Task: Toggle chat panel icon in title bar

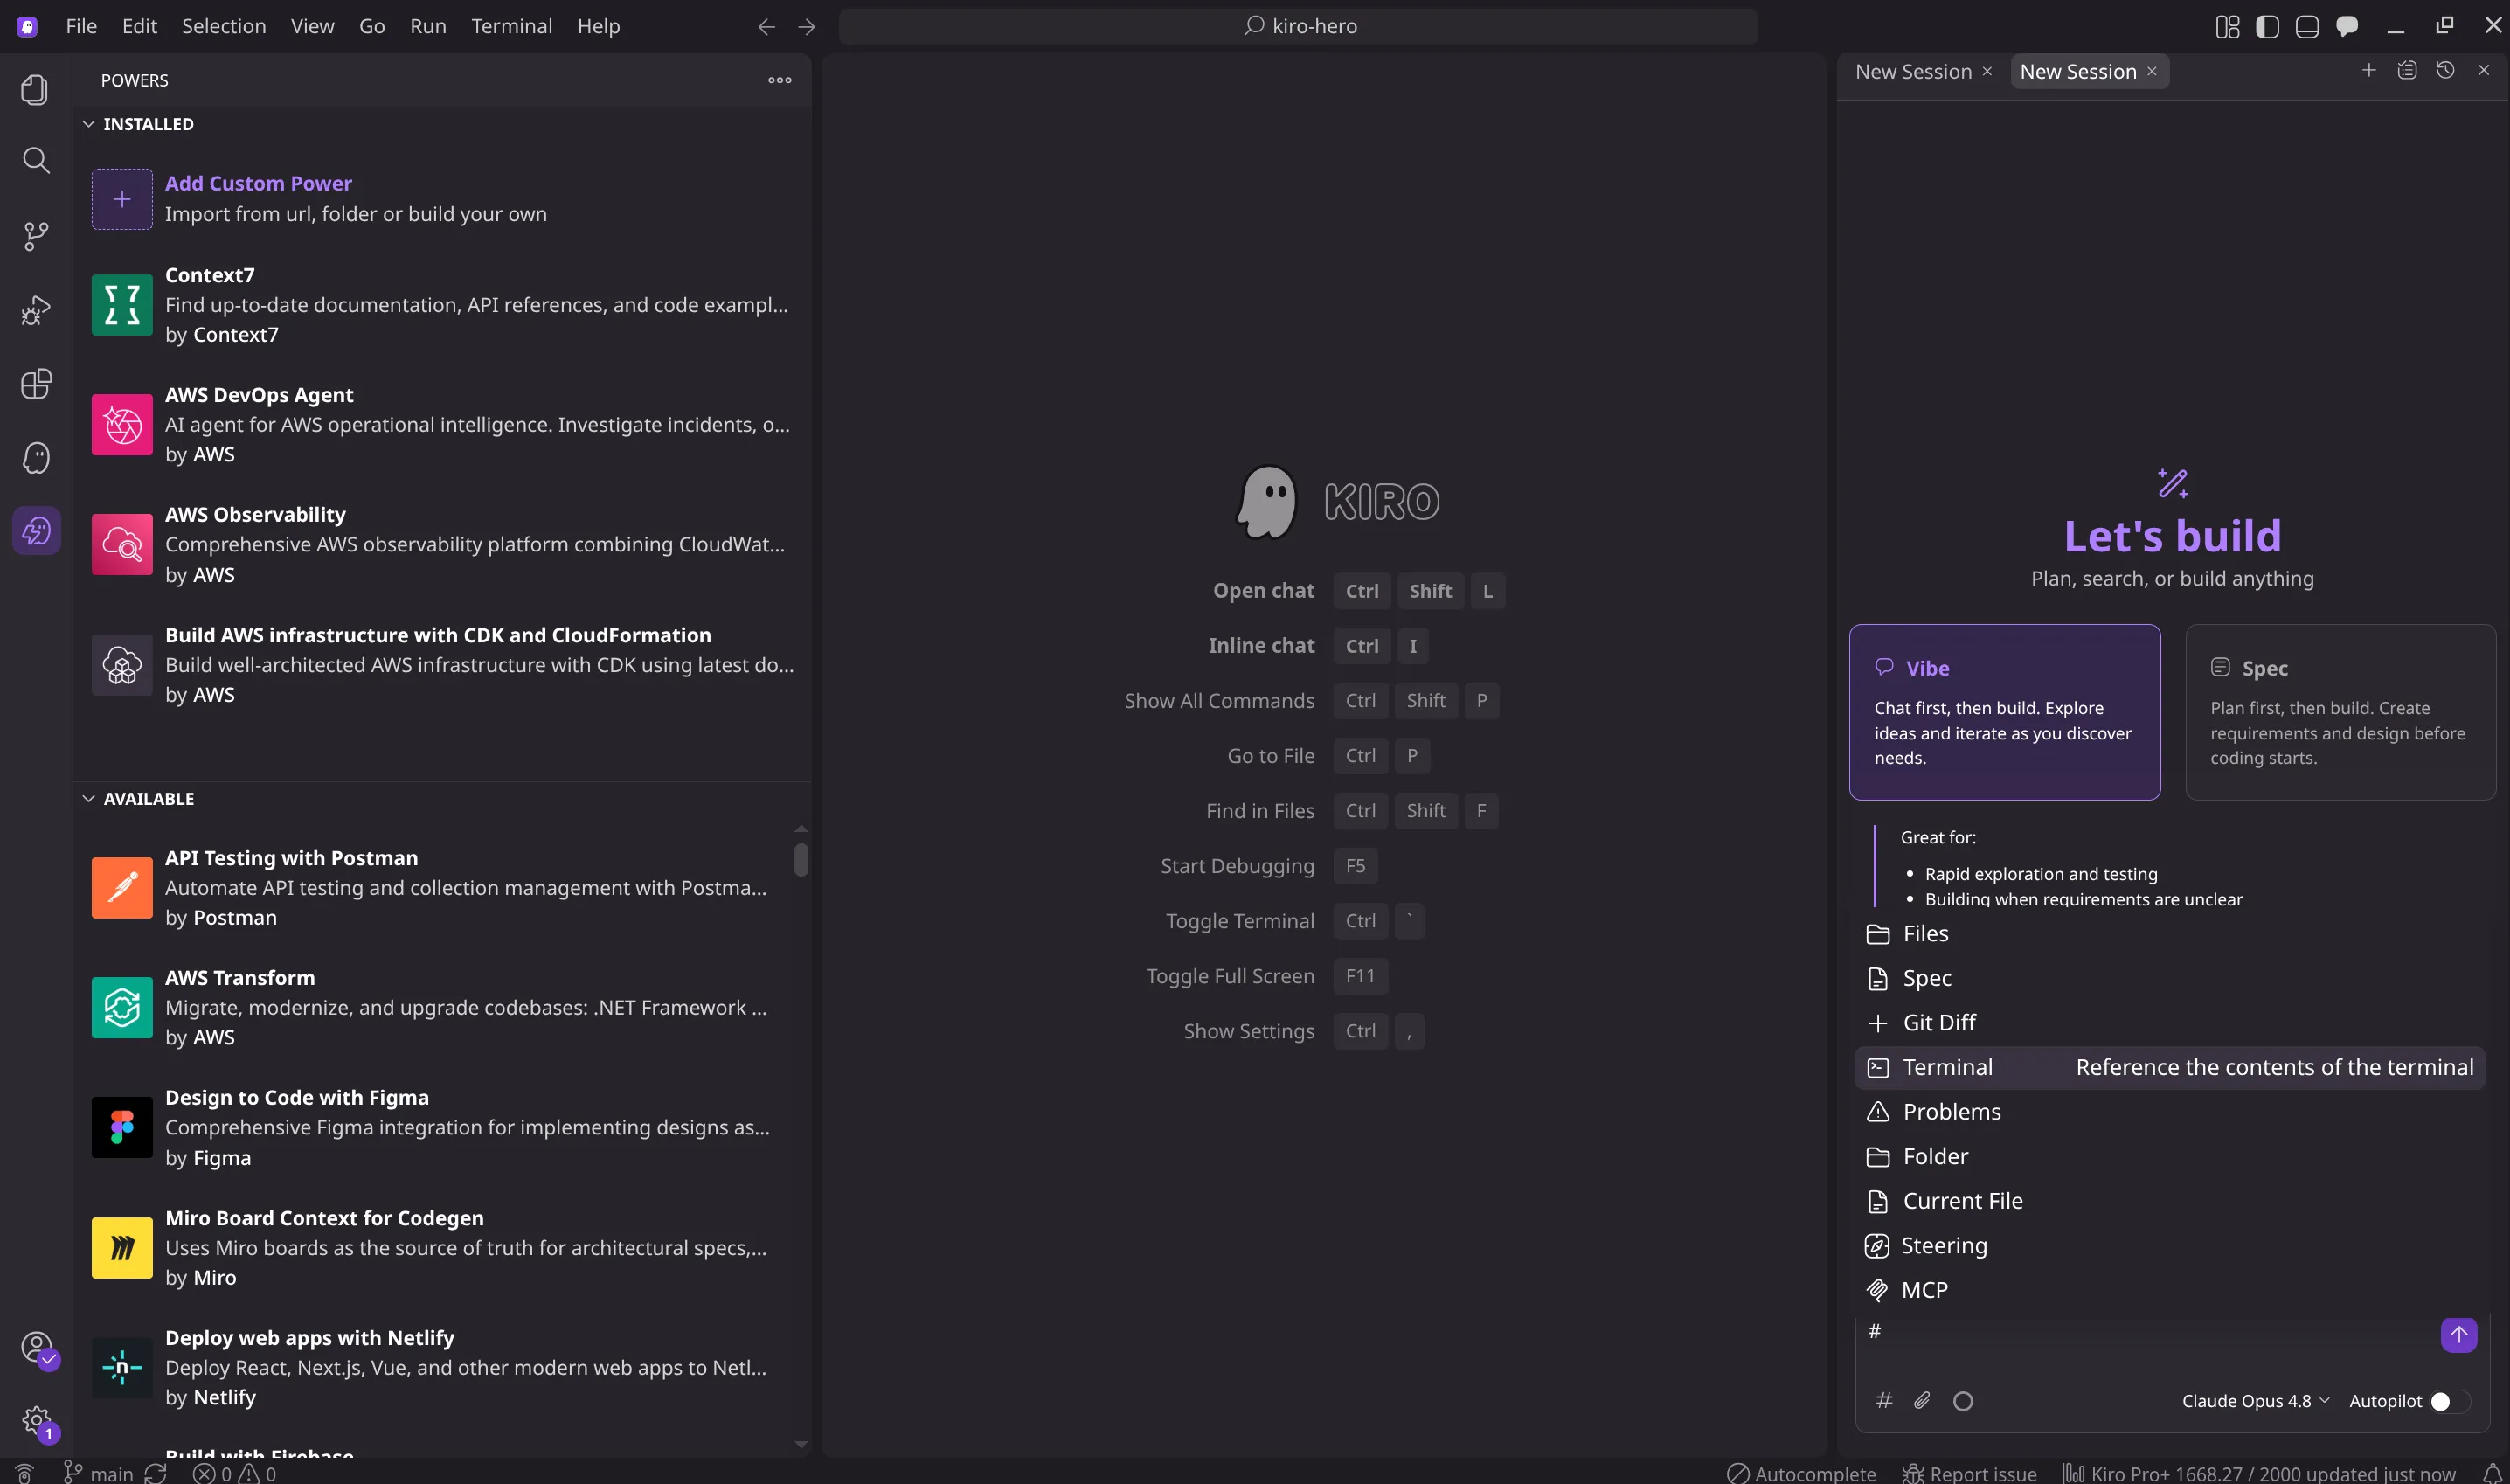Action: 2347,27
